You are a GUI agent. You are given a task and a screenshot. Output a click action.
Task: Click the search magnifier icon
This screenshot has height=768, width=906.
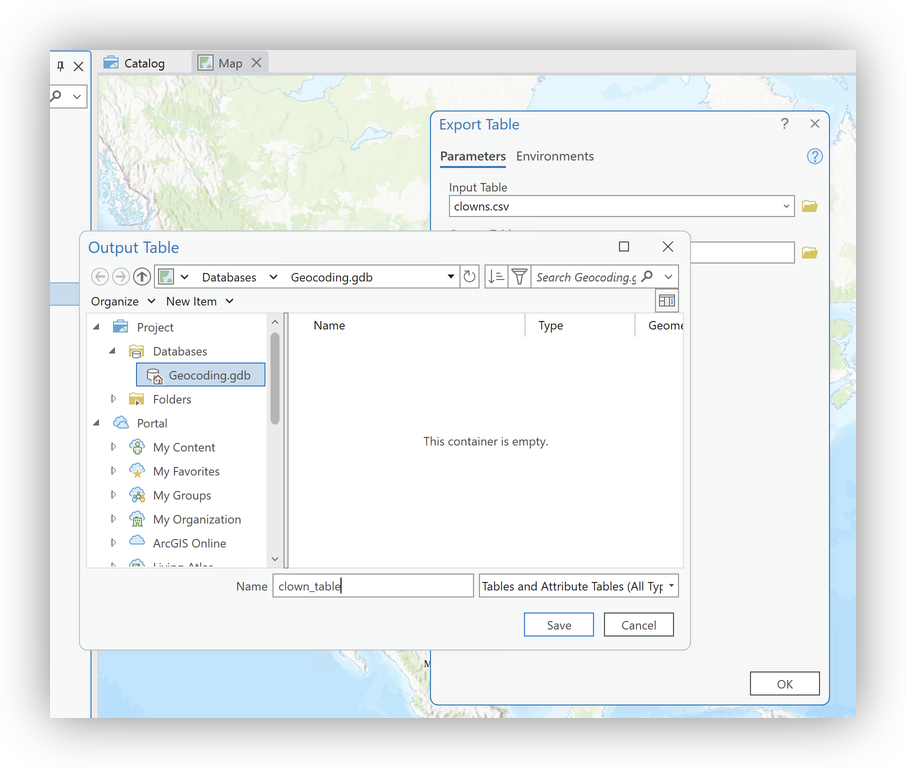coord(647,277)
